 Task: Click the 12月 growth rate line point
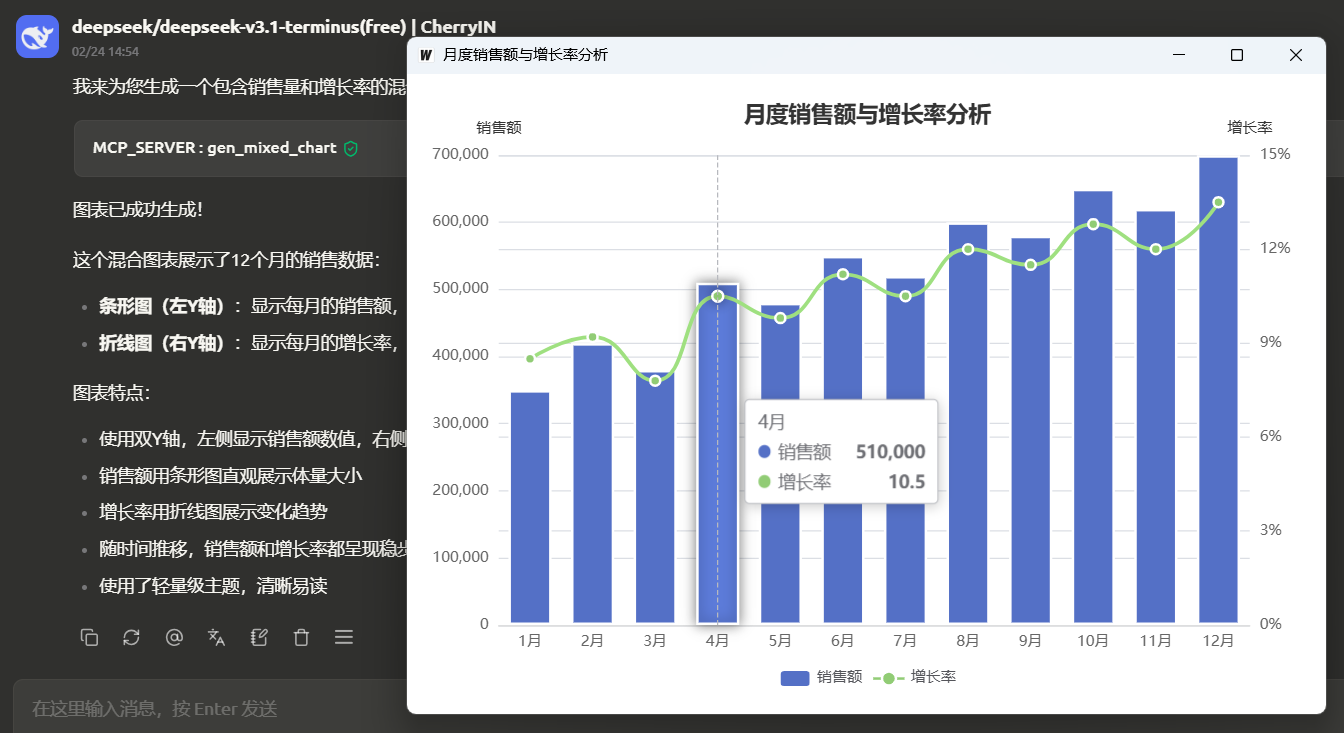[x=1218, y=202]
